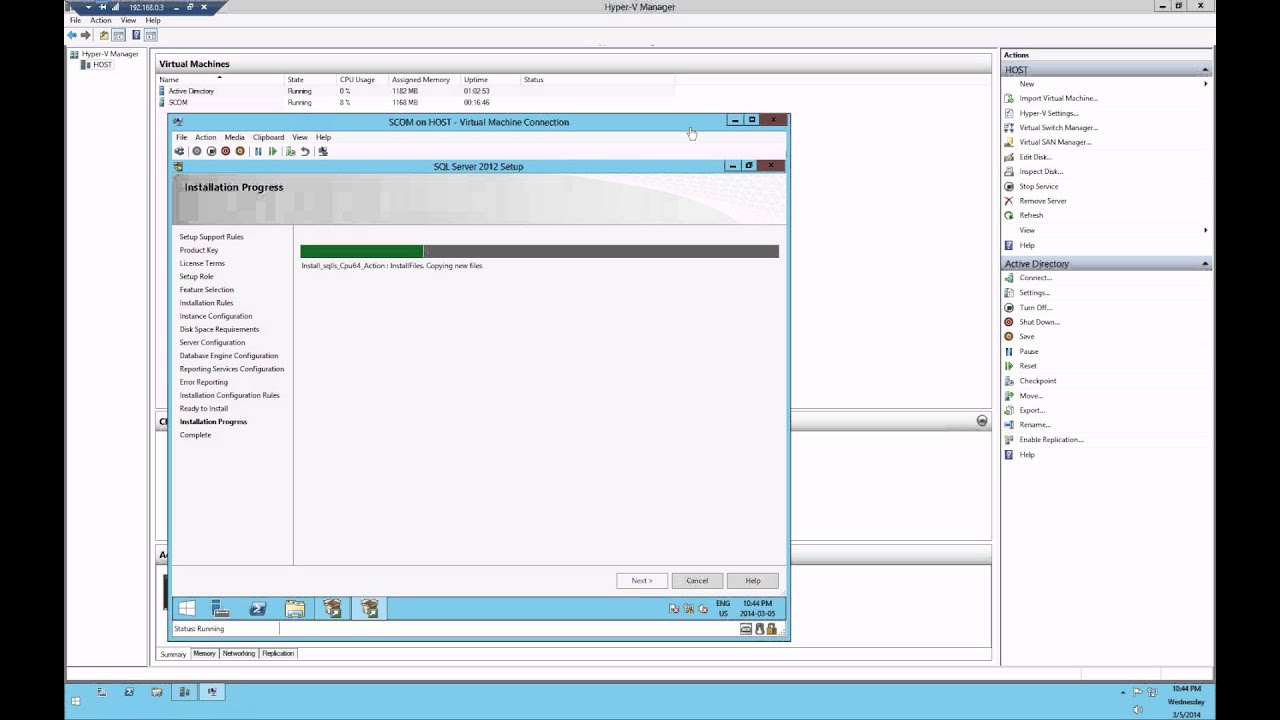Click the speaker volume icon in host tray

click(x=1137, y=709)
